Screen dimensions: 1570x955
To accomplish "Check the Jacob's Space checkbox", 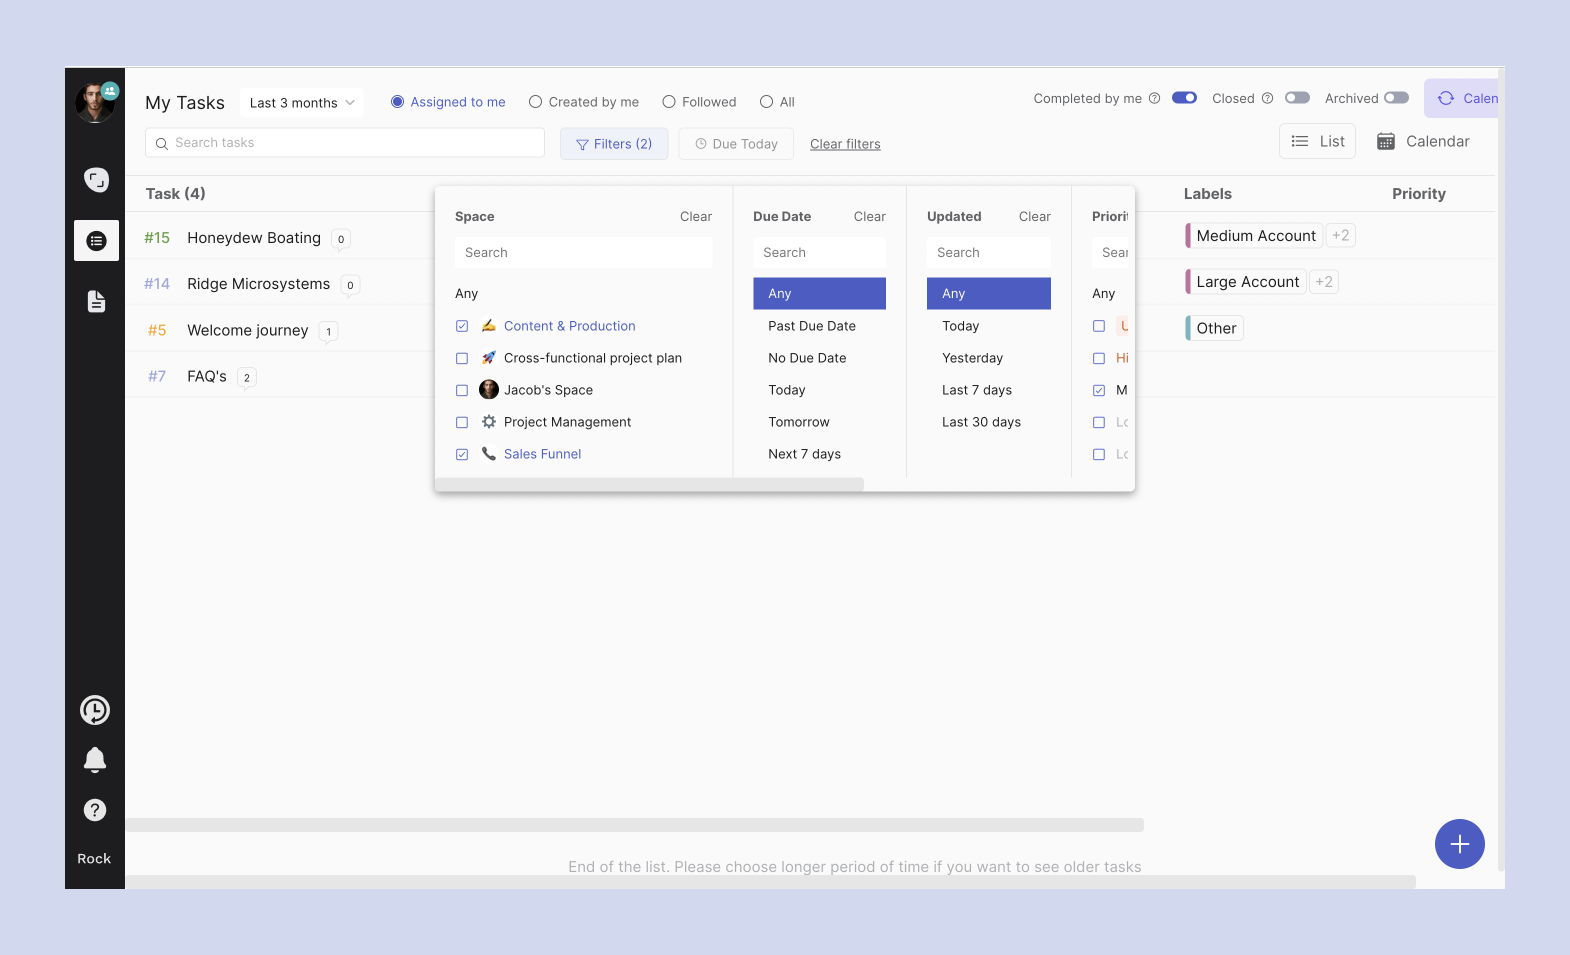I will click(462, 390).
